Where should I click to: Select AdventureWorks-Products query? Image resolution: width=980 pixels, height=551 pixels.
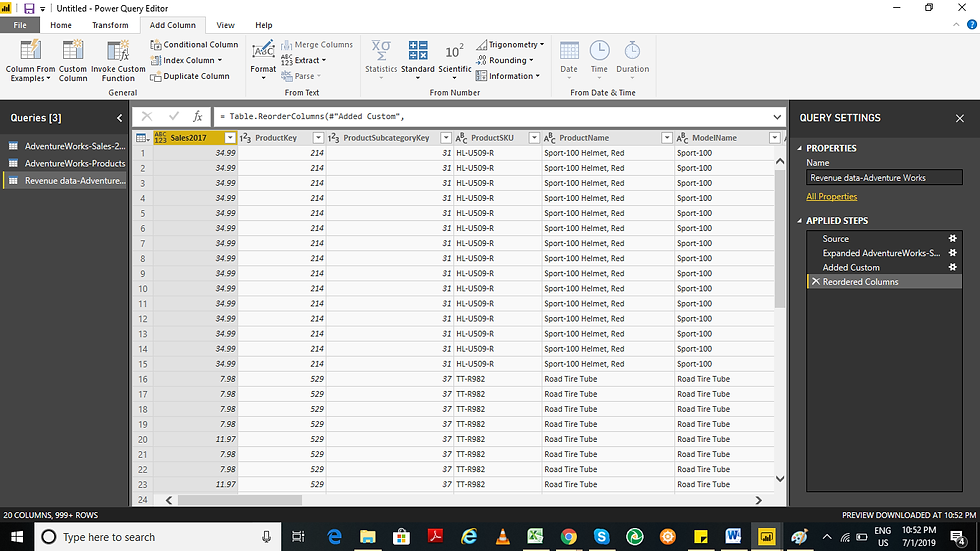point(65,163)
